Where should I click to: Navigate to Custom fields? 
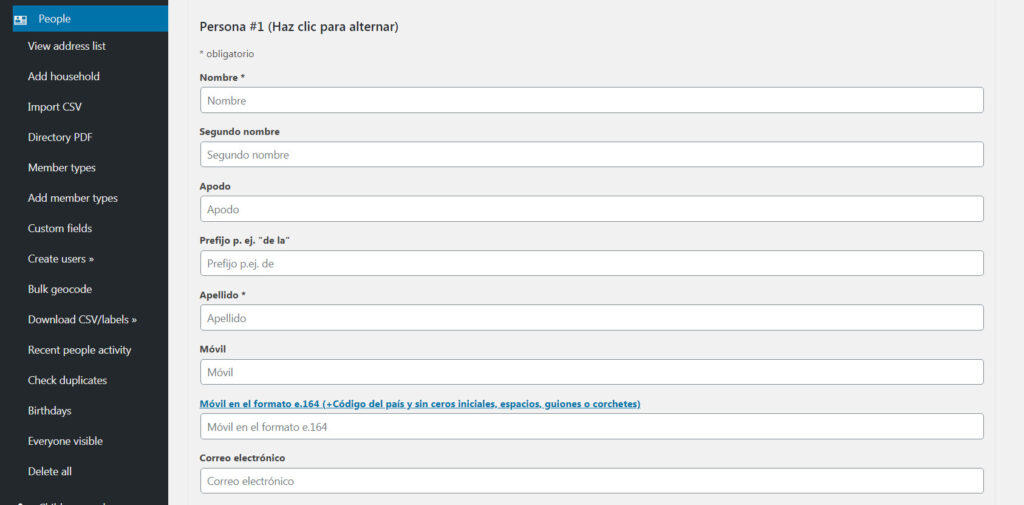point(60,228)
